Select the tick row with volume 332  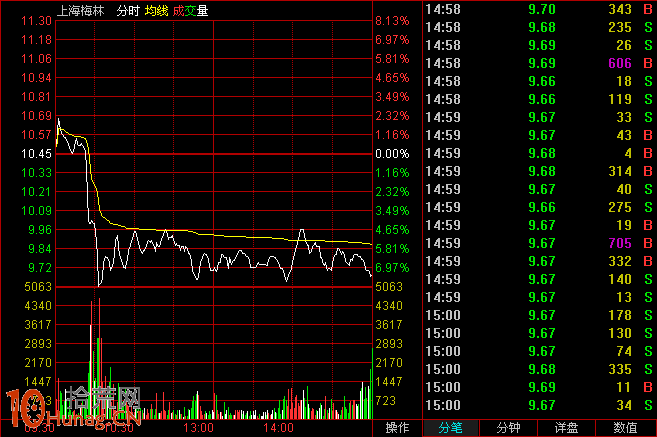point(539,261)
